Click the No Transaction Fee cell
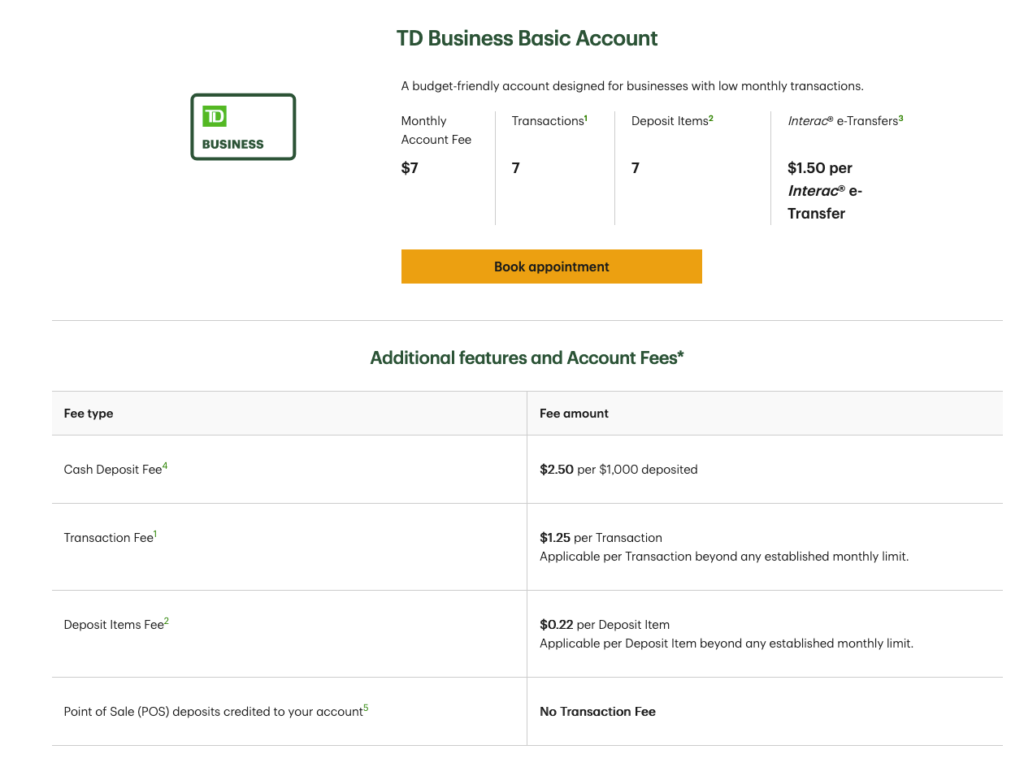Image resolution: width=1024 pixels, height=767 pixels. (597, 712)
